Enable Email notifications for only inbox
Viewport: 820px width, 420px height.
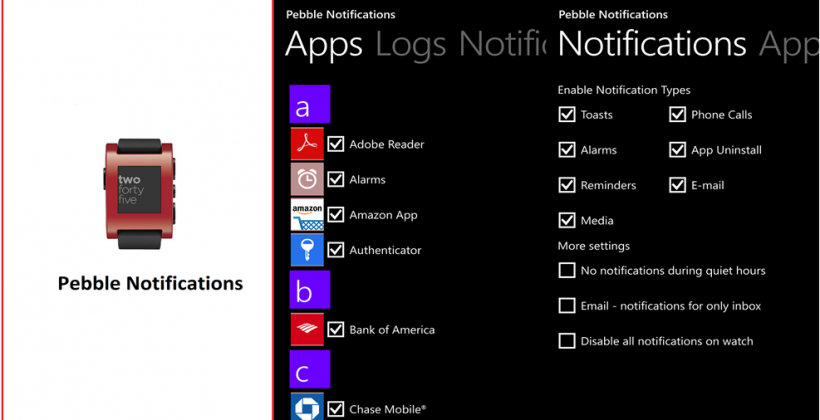(x=567, y=305)
